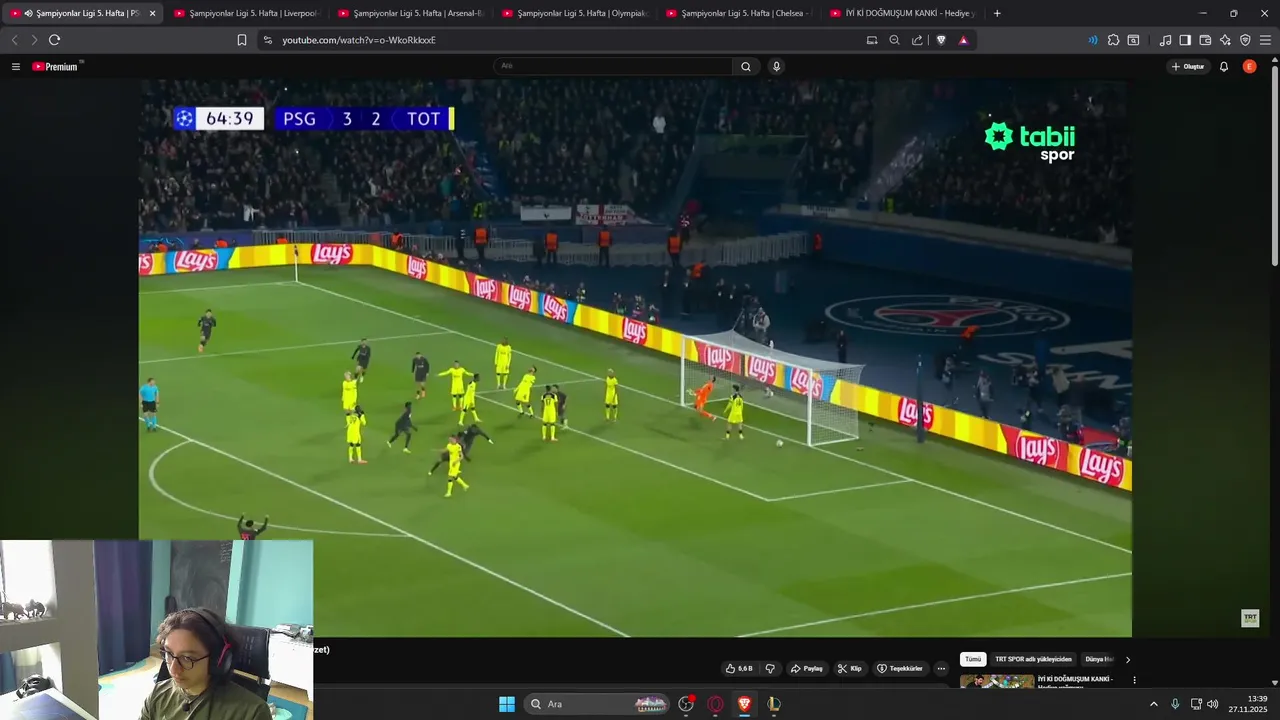Click the Paylaş share button
The height and width of the screenshot is (720, 1280).
(806, 668)
